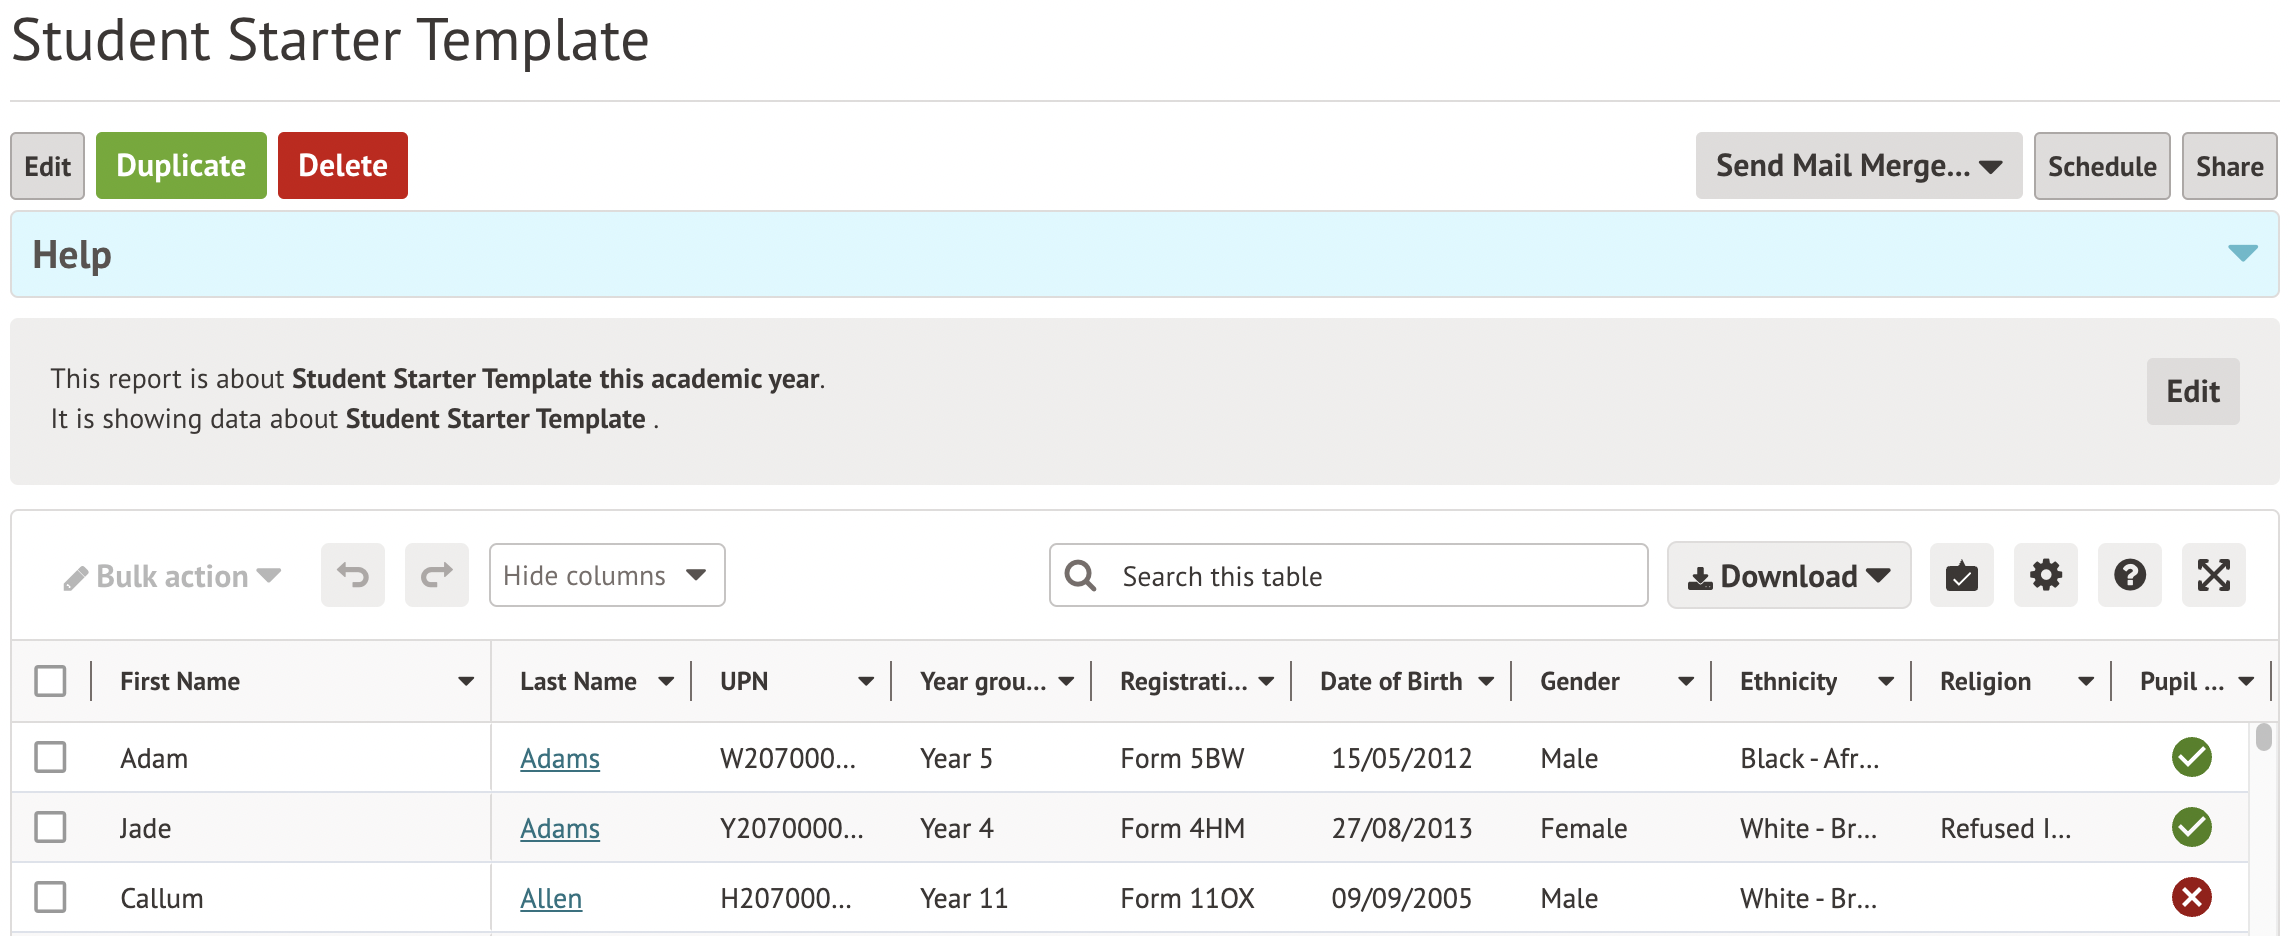Screen dimensions: 2292x936
Task: Click the undo arrow icon
Action: pos(352,575)
